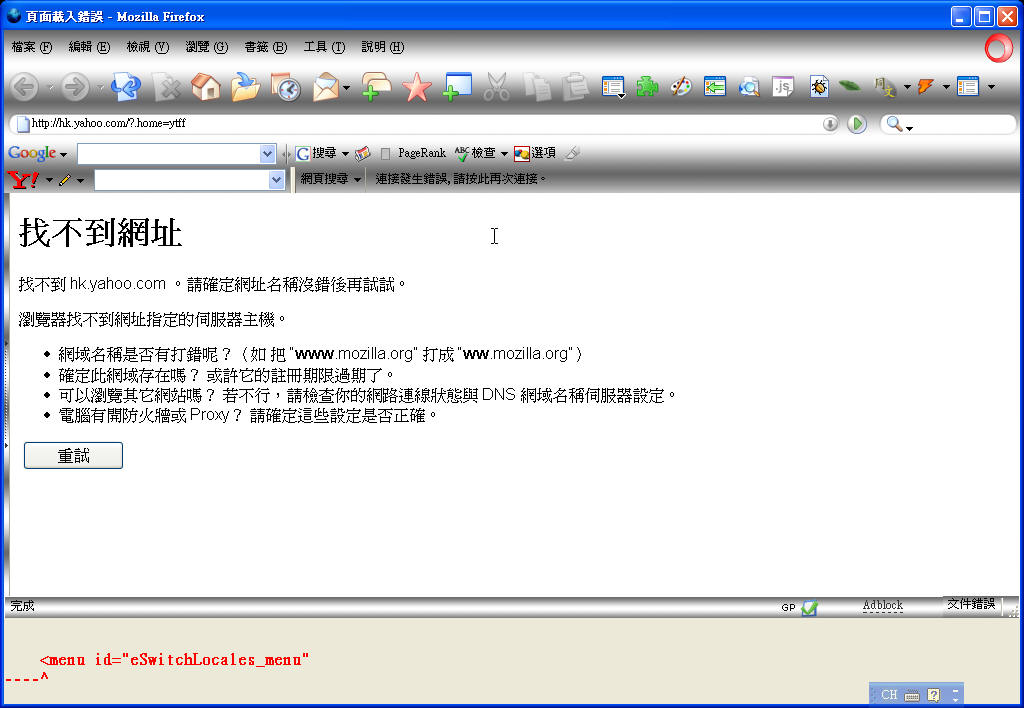Viewport: 1024px width, 708px height.
Task: Open the 搜尋 dropdown arrow
Action: point(345,153)
